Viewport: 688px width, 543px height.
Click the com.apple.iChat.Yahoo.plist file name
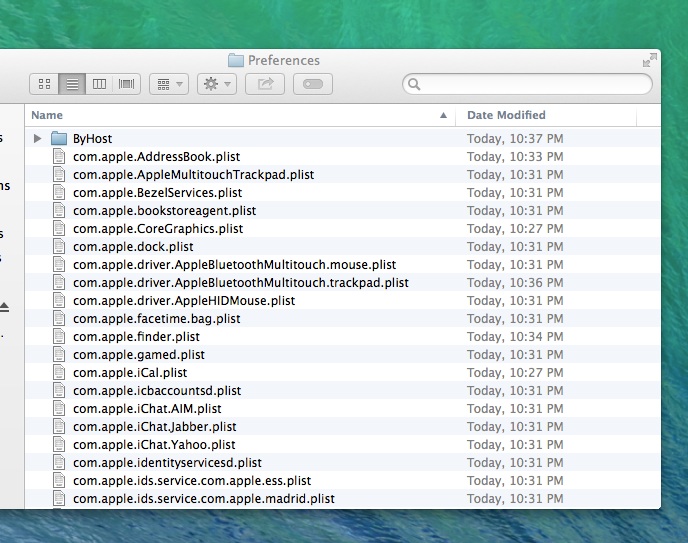click(x=154, y=445)
